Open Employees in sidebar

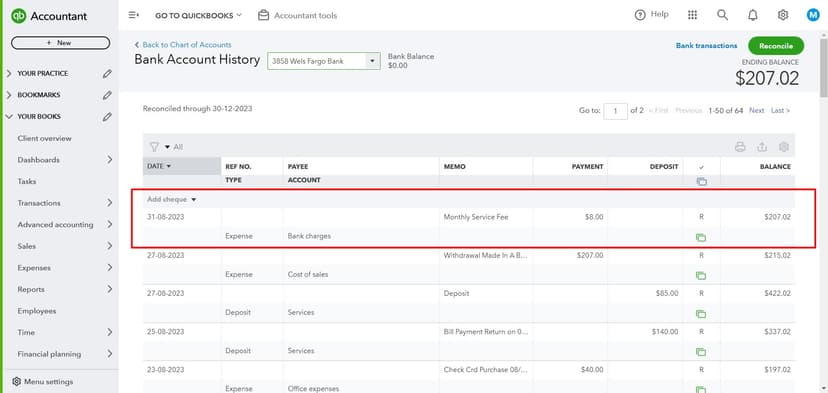[x=36, y=311]
